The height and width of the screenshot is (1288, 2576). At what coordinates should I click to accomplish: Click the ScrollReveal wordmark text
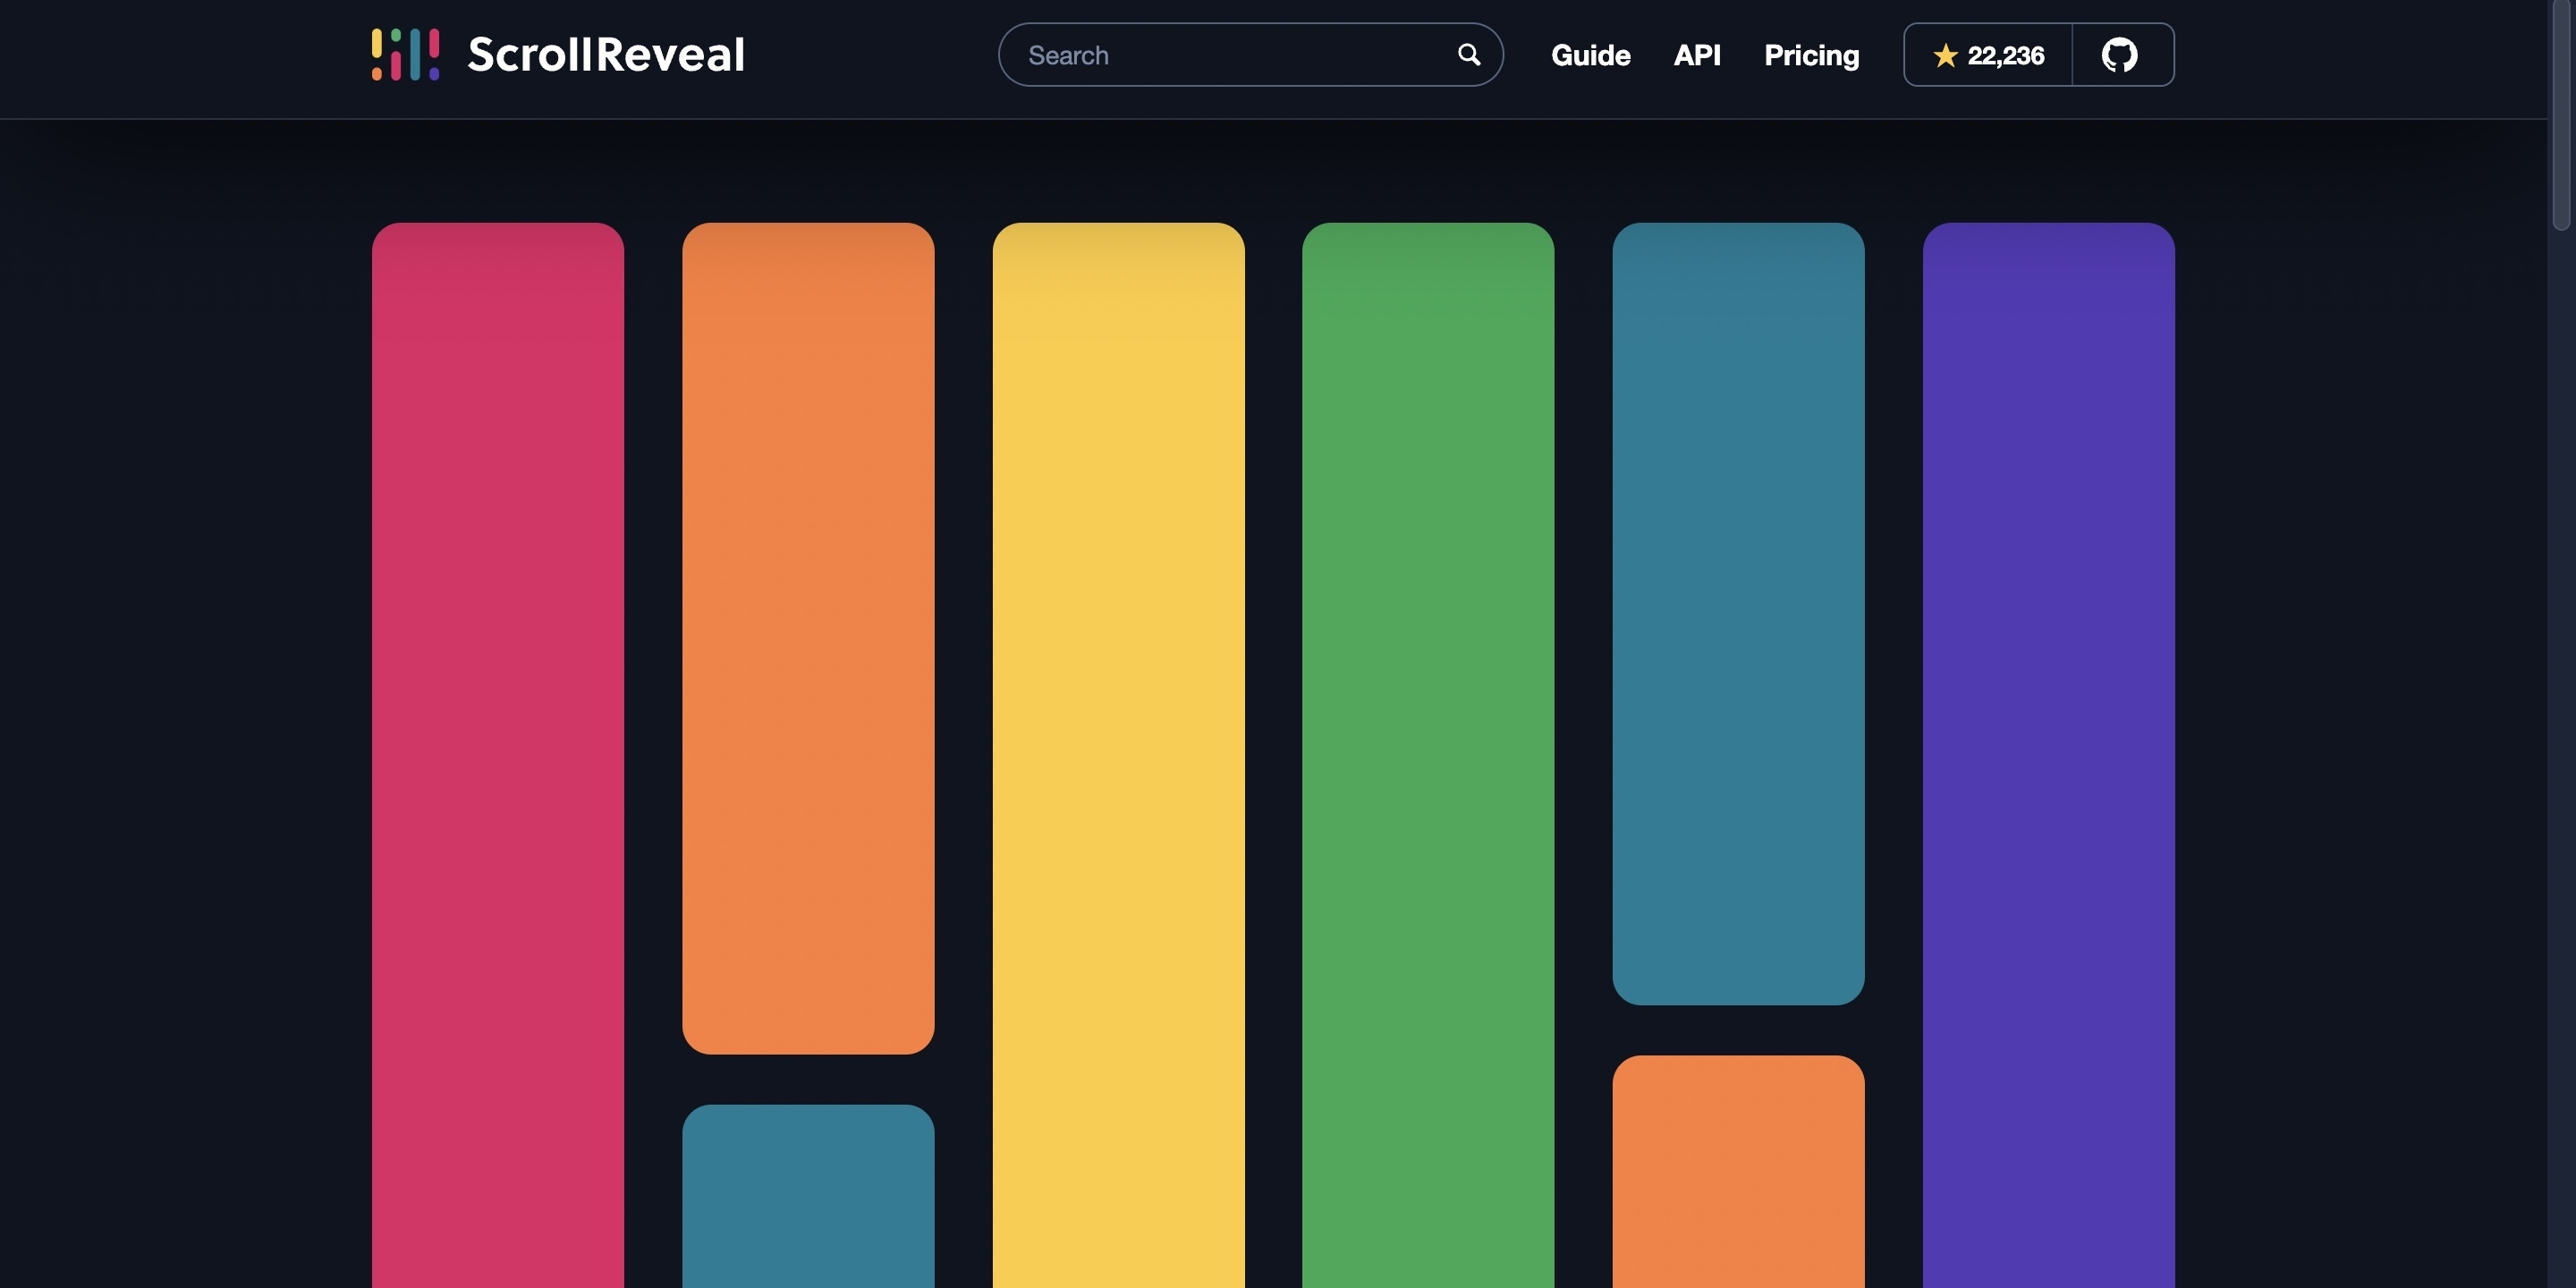pyautogui.click(x=606, y=54)
